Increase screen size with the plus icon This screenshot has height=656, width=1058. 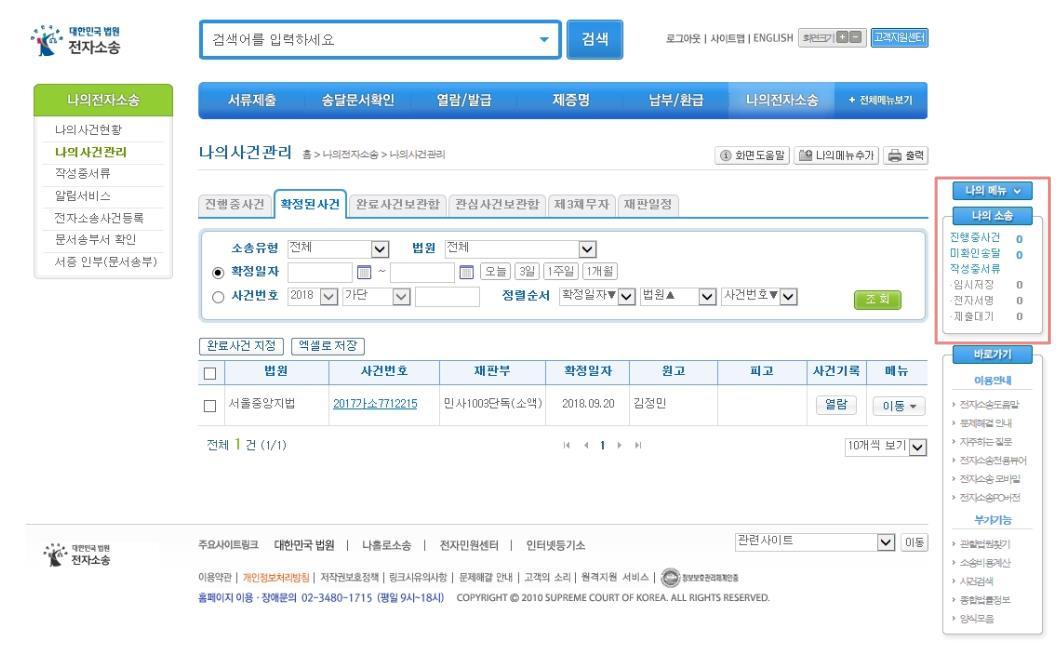coord(842,37)
